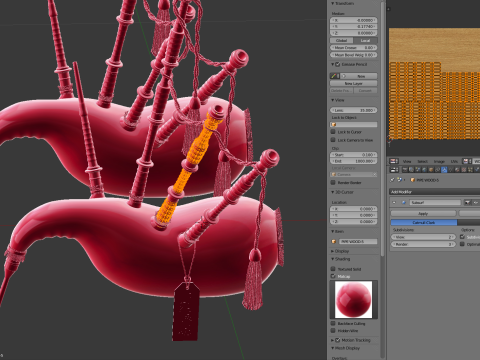Click the New Layer button

point(354,83)
